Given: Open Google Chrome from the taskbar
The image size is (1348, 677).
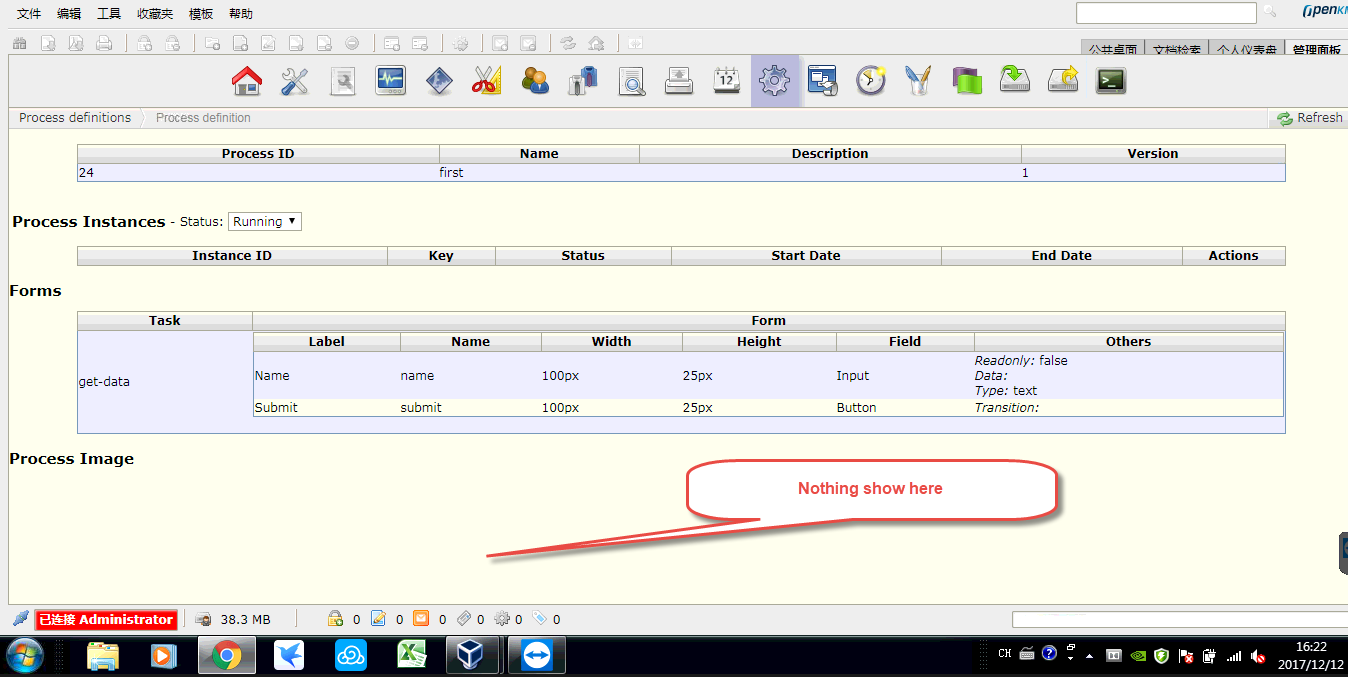Looking at the screenshot, I should 226,656.
